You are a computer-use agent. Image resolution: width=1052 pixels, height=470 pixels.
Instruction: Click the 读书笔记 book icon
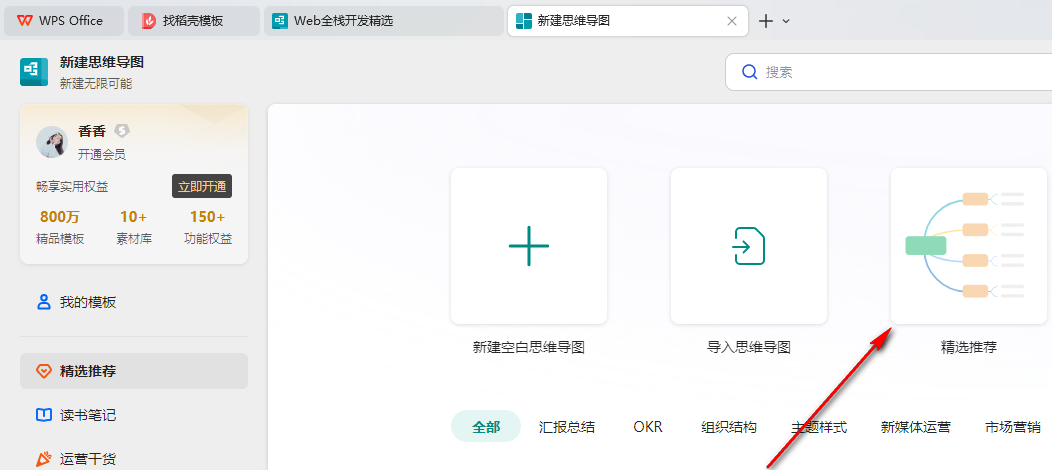[x=44, y=416]
